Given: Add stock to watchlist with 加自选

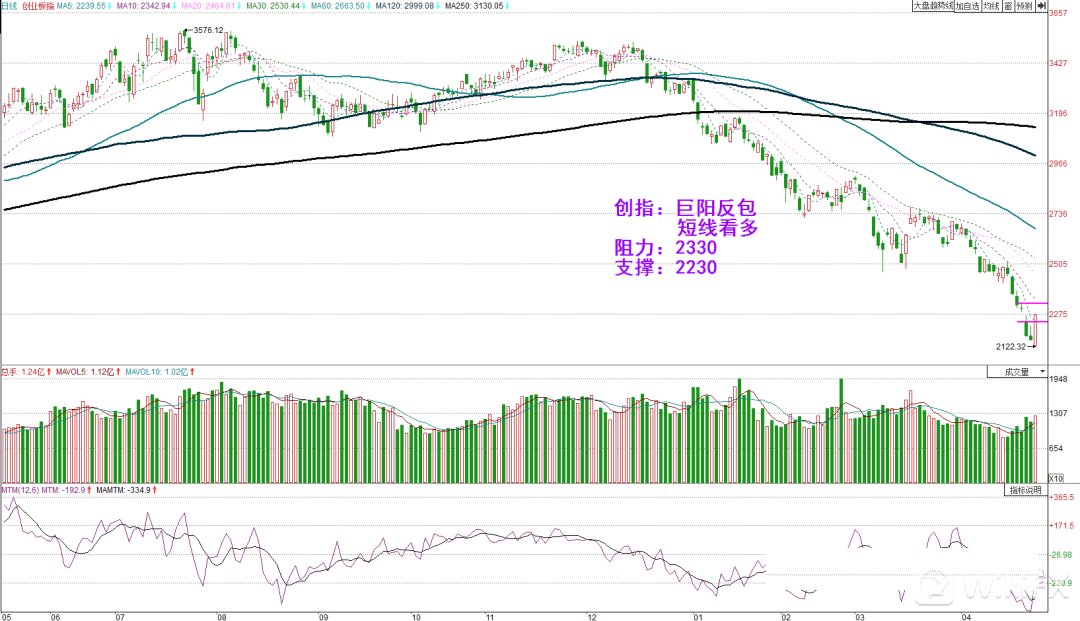Looking at the screenshot, I should (x=966, y=6).
